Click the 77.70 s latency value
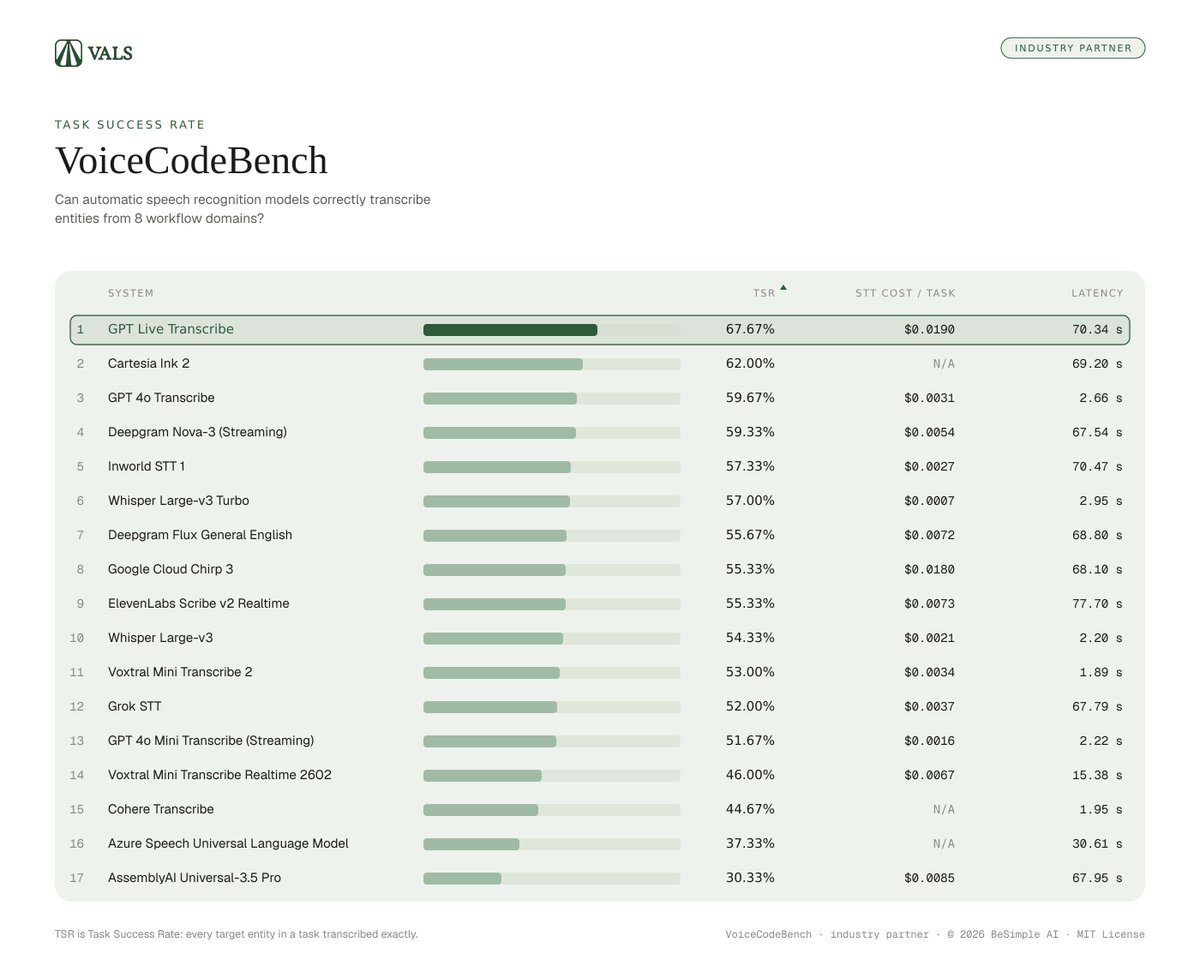Screen dimensions: 1200x960 click(x=1097, y=604)
